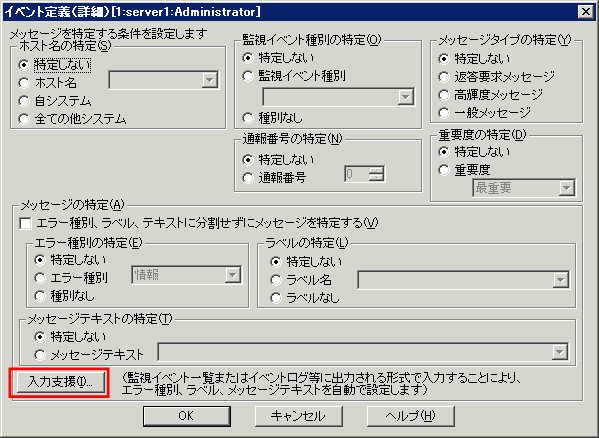Open the メッセージテキスト combo box
599x438 pixels.
[363, 352]
